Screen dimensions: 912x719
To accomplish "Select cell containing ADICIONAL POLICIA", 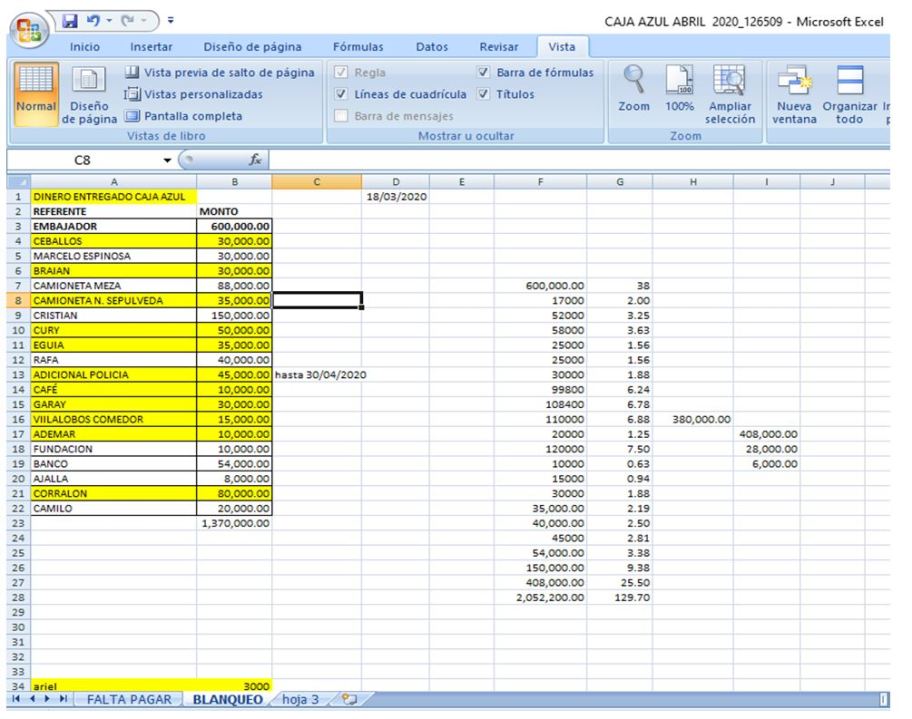I will 98,375.
